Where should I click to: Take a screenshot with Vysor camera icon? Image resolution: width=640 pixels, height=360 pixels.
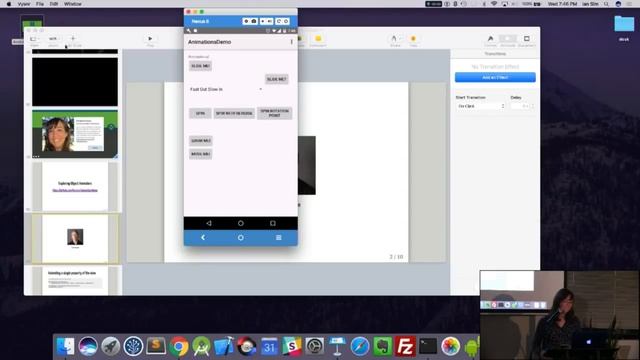point(254,21)
